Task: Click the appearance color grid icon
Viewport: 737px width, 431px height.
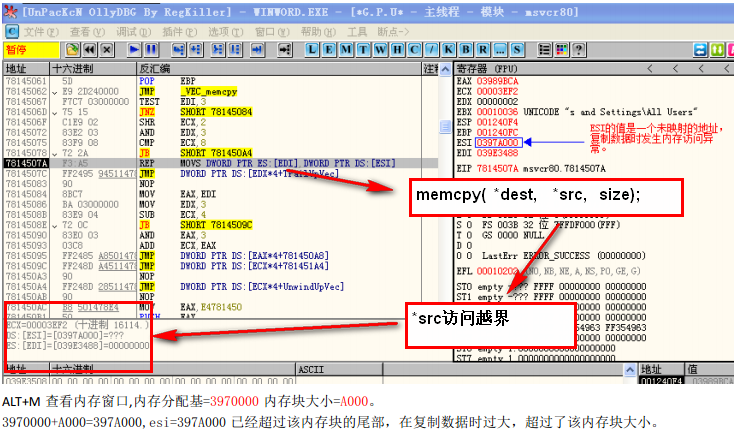Action: click(562, 50)
